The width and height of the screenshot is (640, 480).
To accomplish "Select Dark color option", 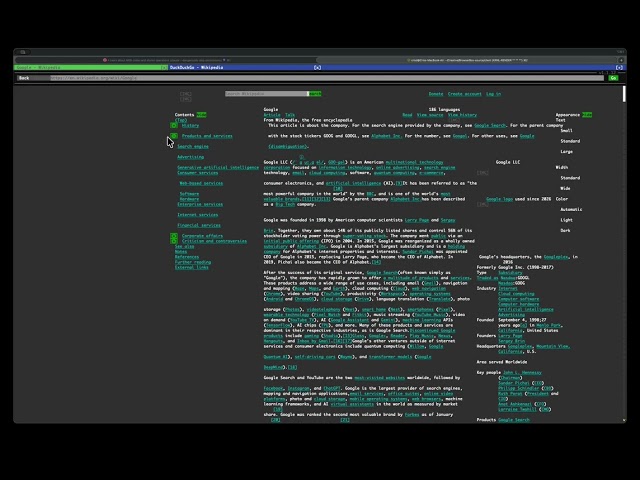I will 565,231.
